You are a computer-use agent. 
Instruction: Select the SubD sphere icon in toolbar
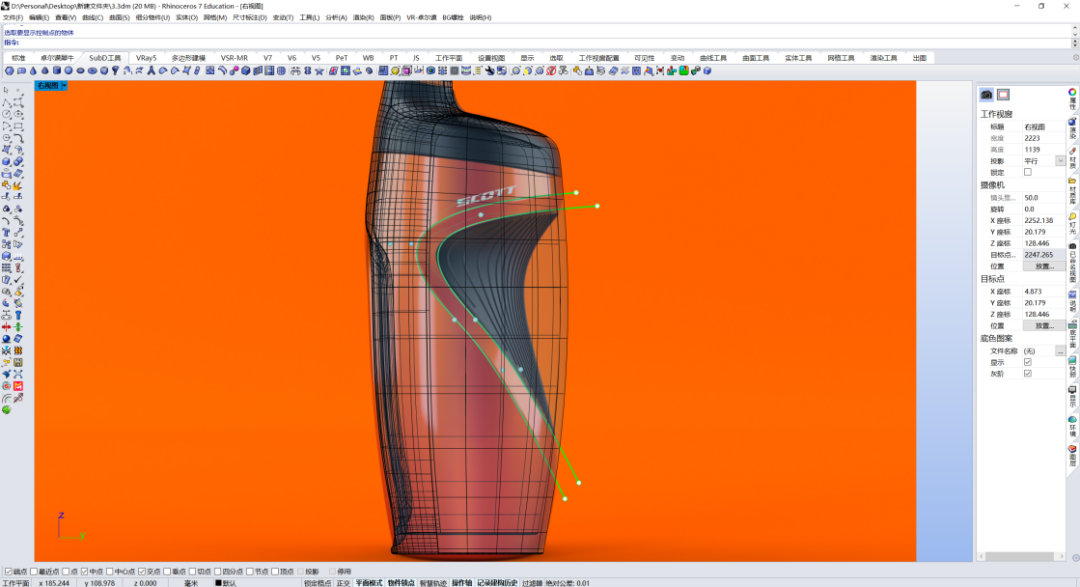[68, 70]
